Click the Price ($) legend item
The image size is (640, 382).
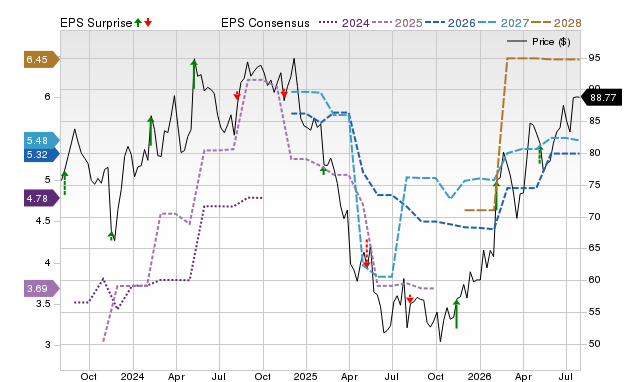[538, 42]
